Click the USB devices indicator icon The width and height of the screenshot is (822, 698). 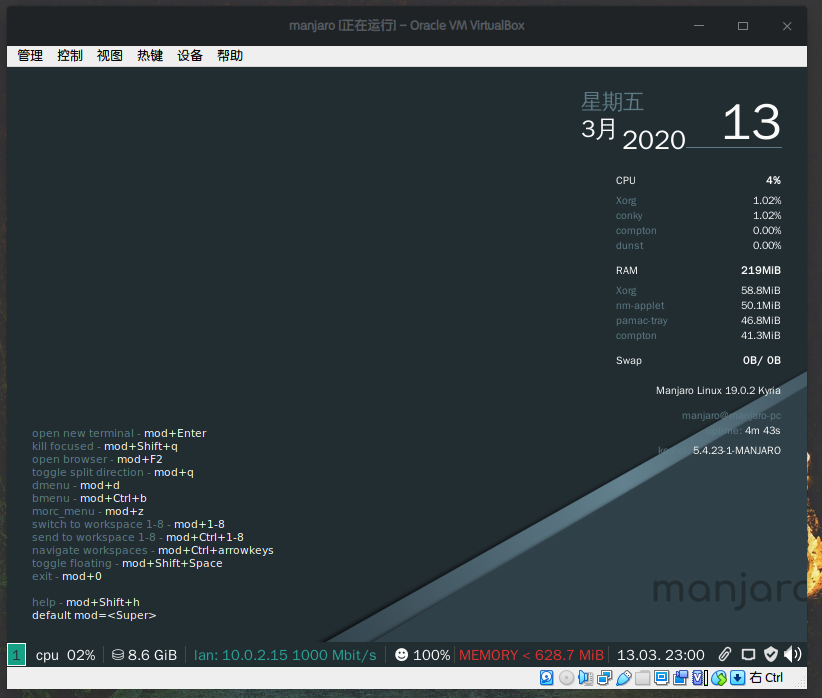coord(623,678)
